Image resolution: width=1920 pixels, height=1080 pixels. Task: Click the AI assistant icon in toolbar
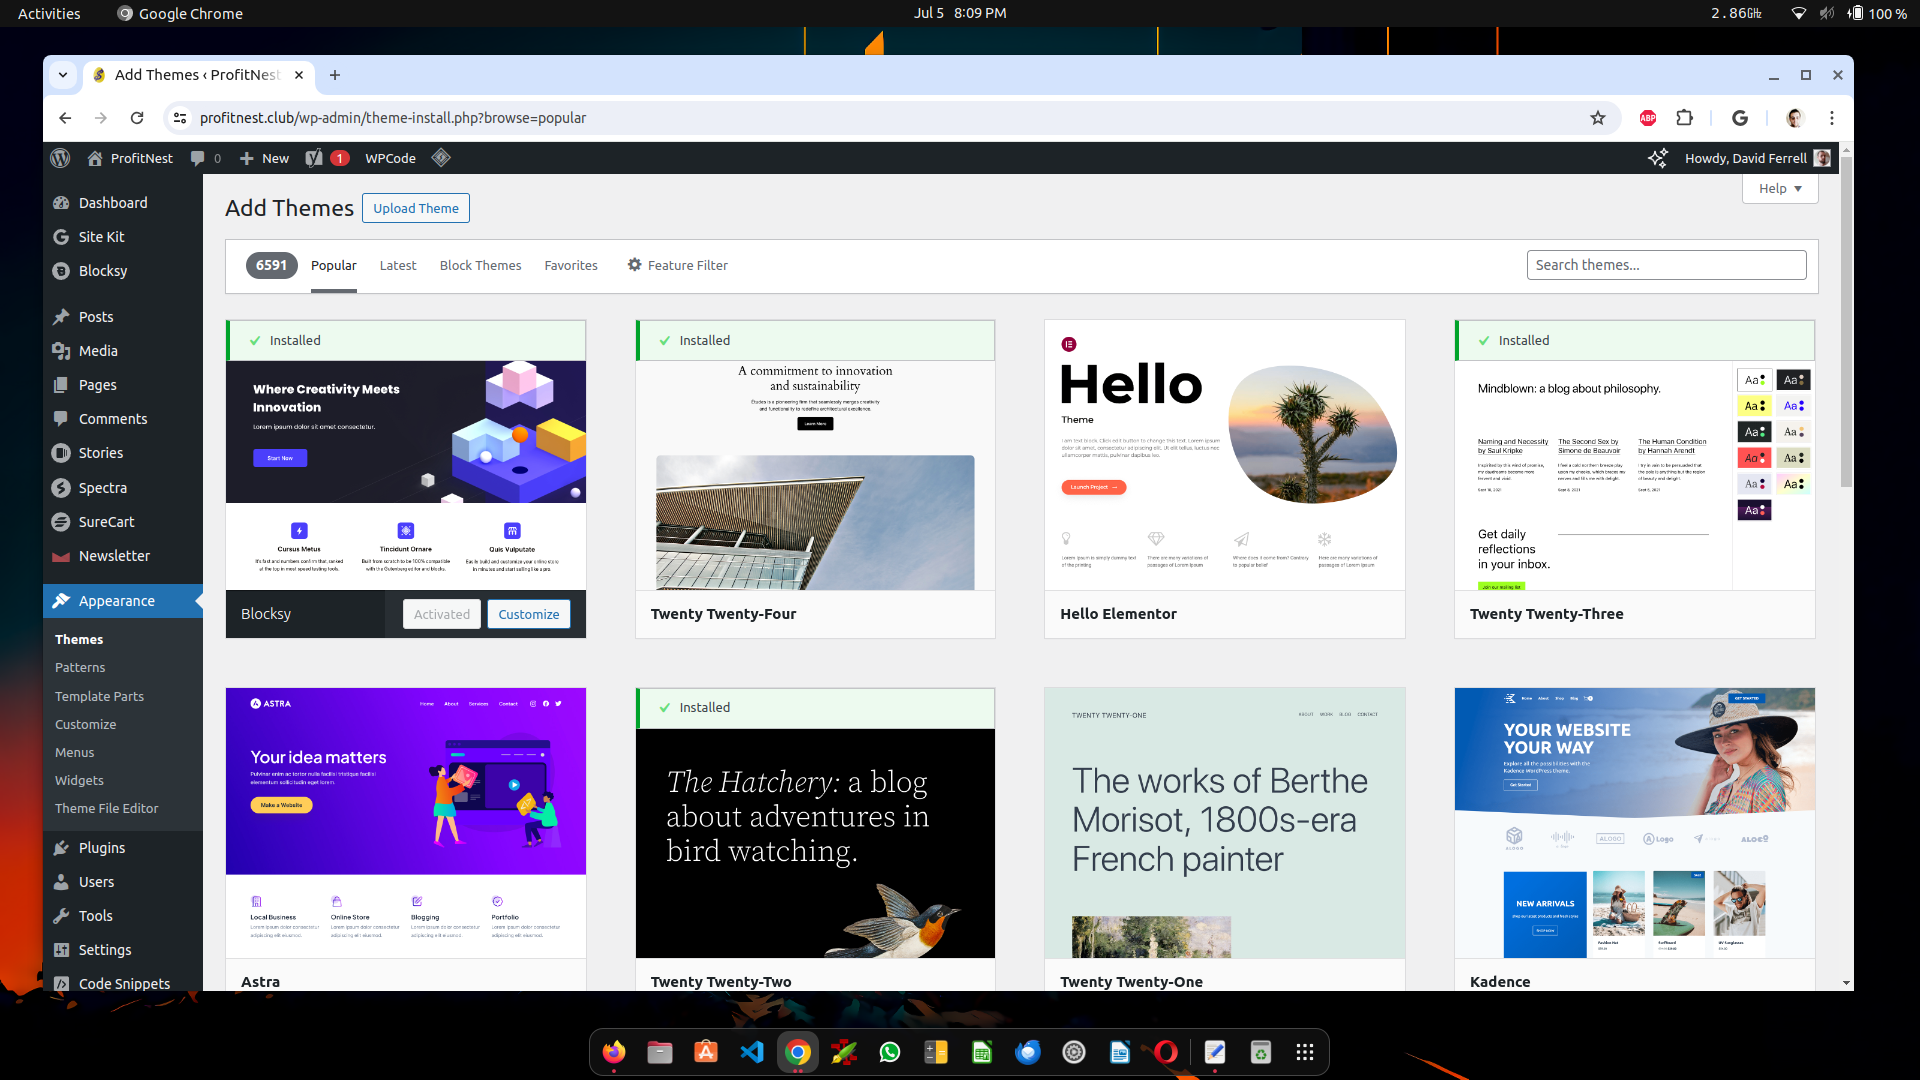1659,158
